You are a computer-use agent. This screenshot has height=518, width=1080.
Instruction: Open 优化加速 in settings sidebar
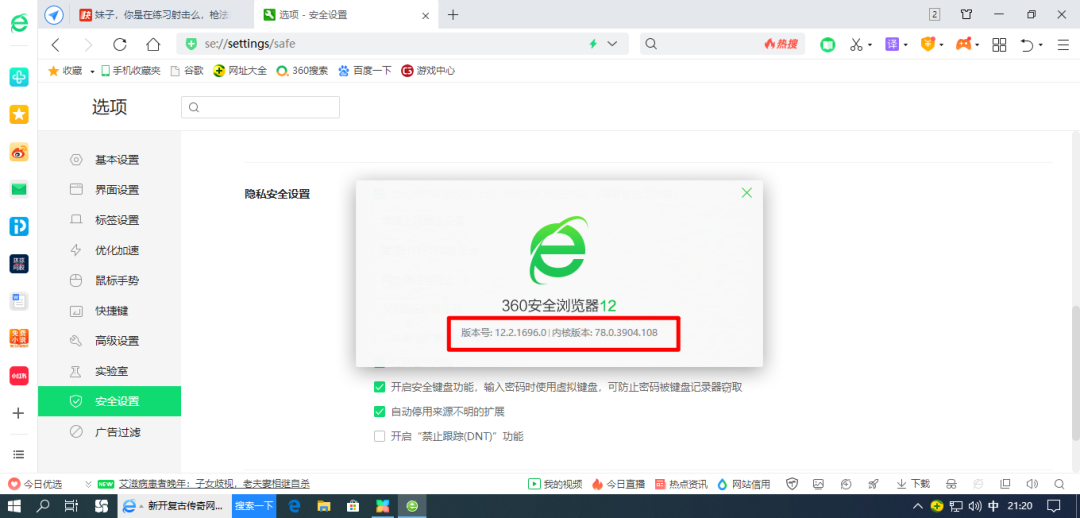[110, 251]
